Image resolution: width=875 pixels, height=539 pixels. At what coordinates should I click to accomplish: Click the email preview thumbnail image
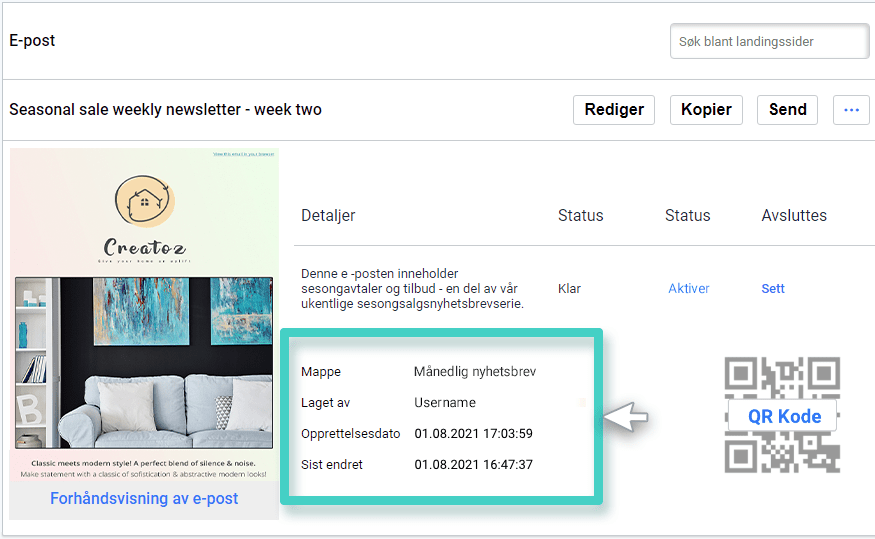point(144,314)
